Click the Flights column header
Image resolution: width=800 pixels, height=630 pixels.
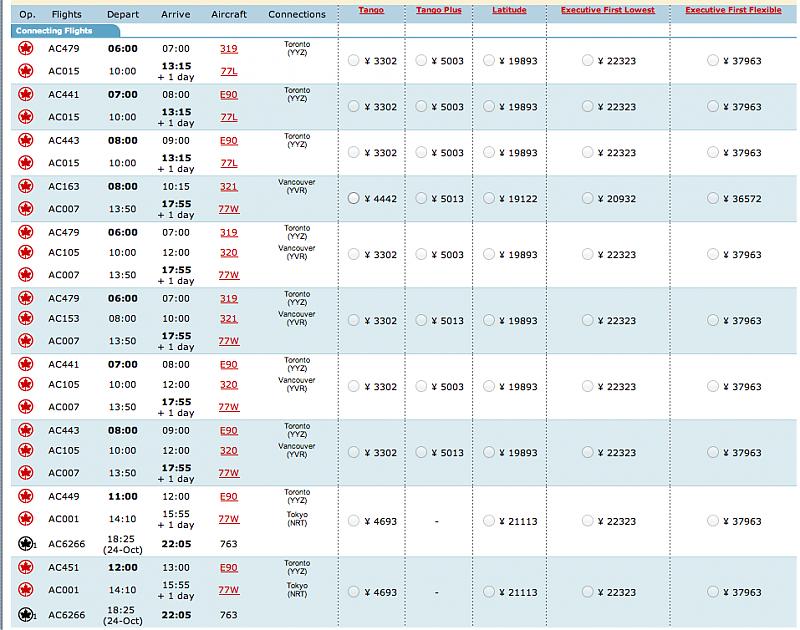tap(66, 14)
